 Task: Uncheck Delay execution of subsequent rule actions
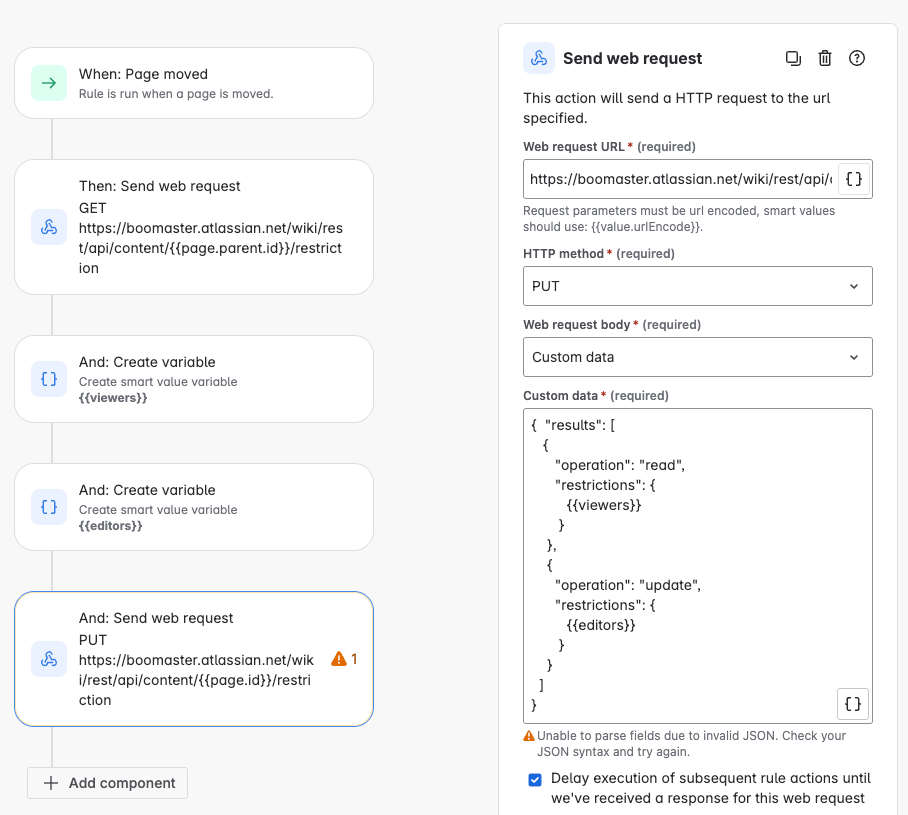(x=535, y=780)
